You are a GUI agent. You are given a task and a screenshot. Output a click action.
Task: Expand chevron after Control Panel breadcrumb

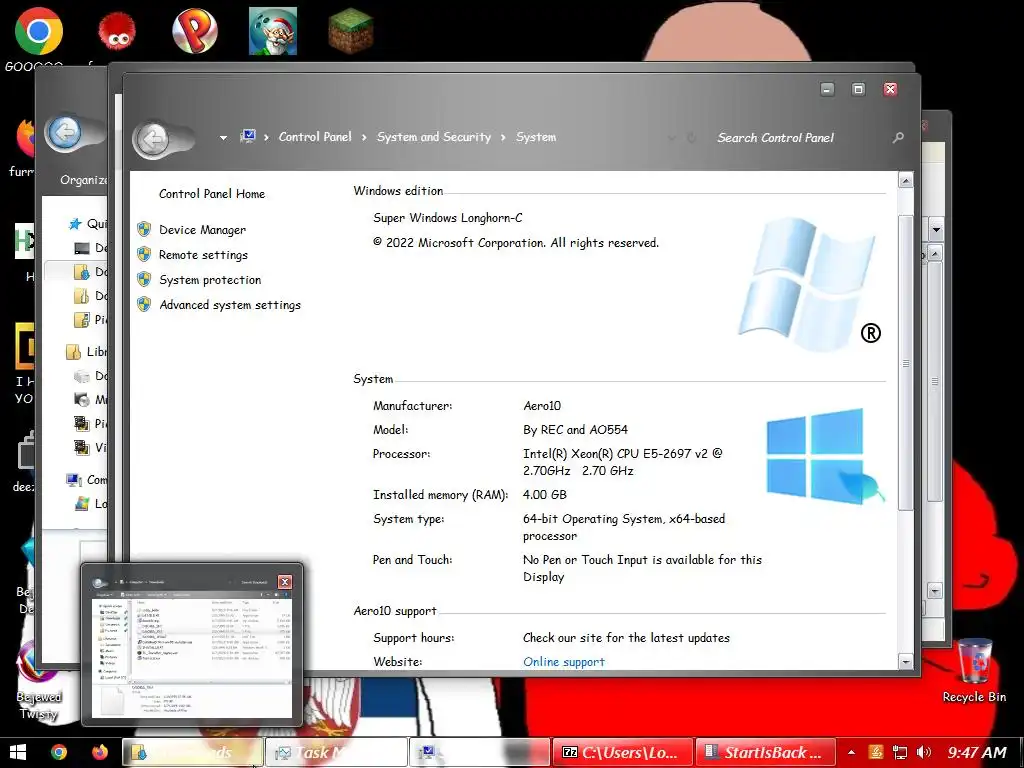(x=364, y=137)
